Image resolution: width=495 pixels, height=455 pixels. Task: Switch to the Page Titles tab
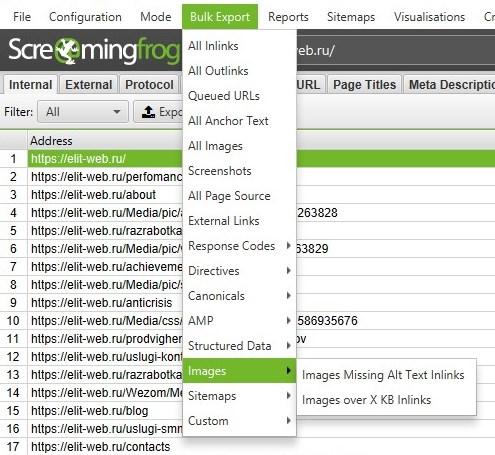[x=365, y=85]
